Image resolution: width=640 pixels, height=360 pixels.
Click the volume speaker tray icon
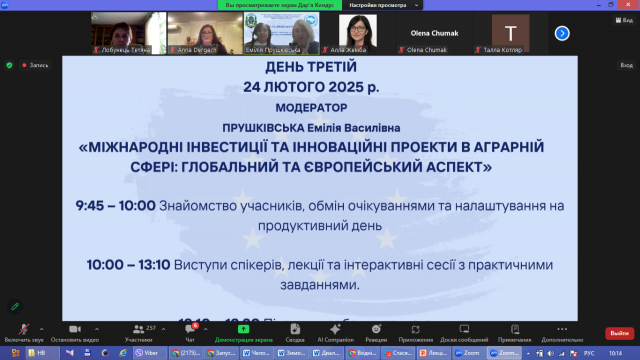pos(551,353)
